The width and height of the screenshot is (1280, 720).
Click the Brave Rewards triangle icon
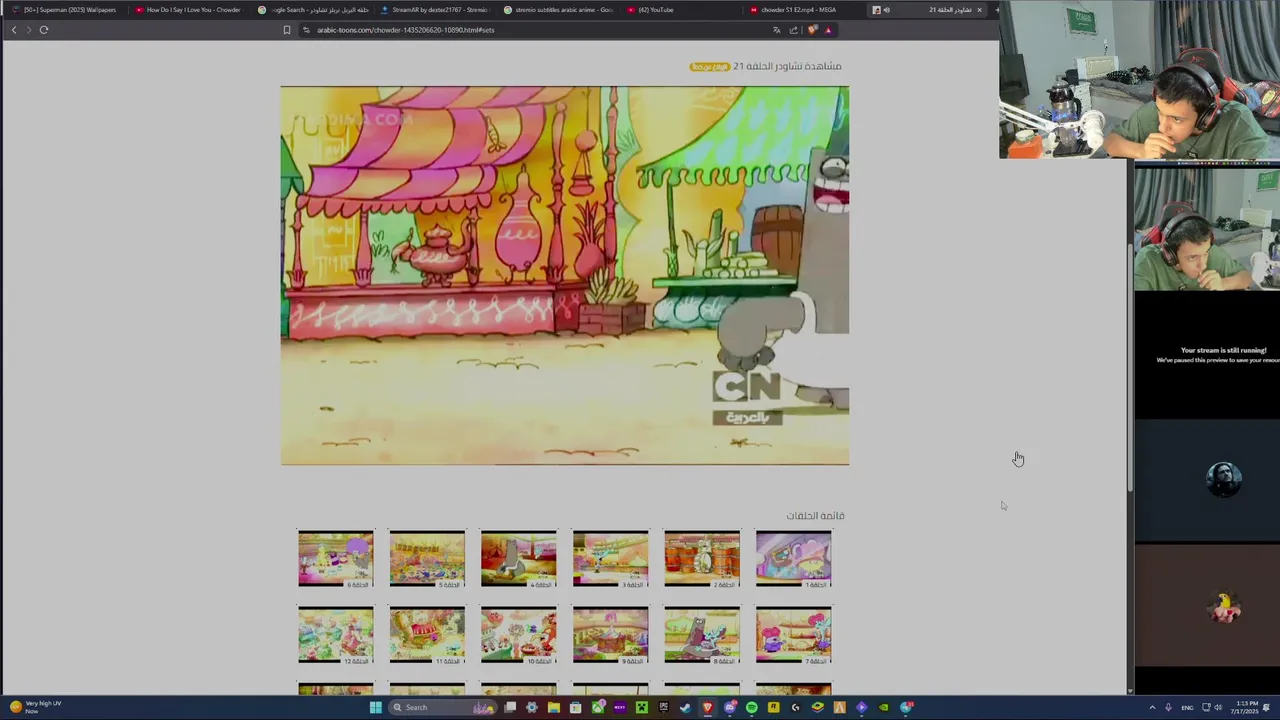(828, 30)
